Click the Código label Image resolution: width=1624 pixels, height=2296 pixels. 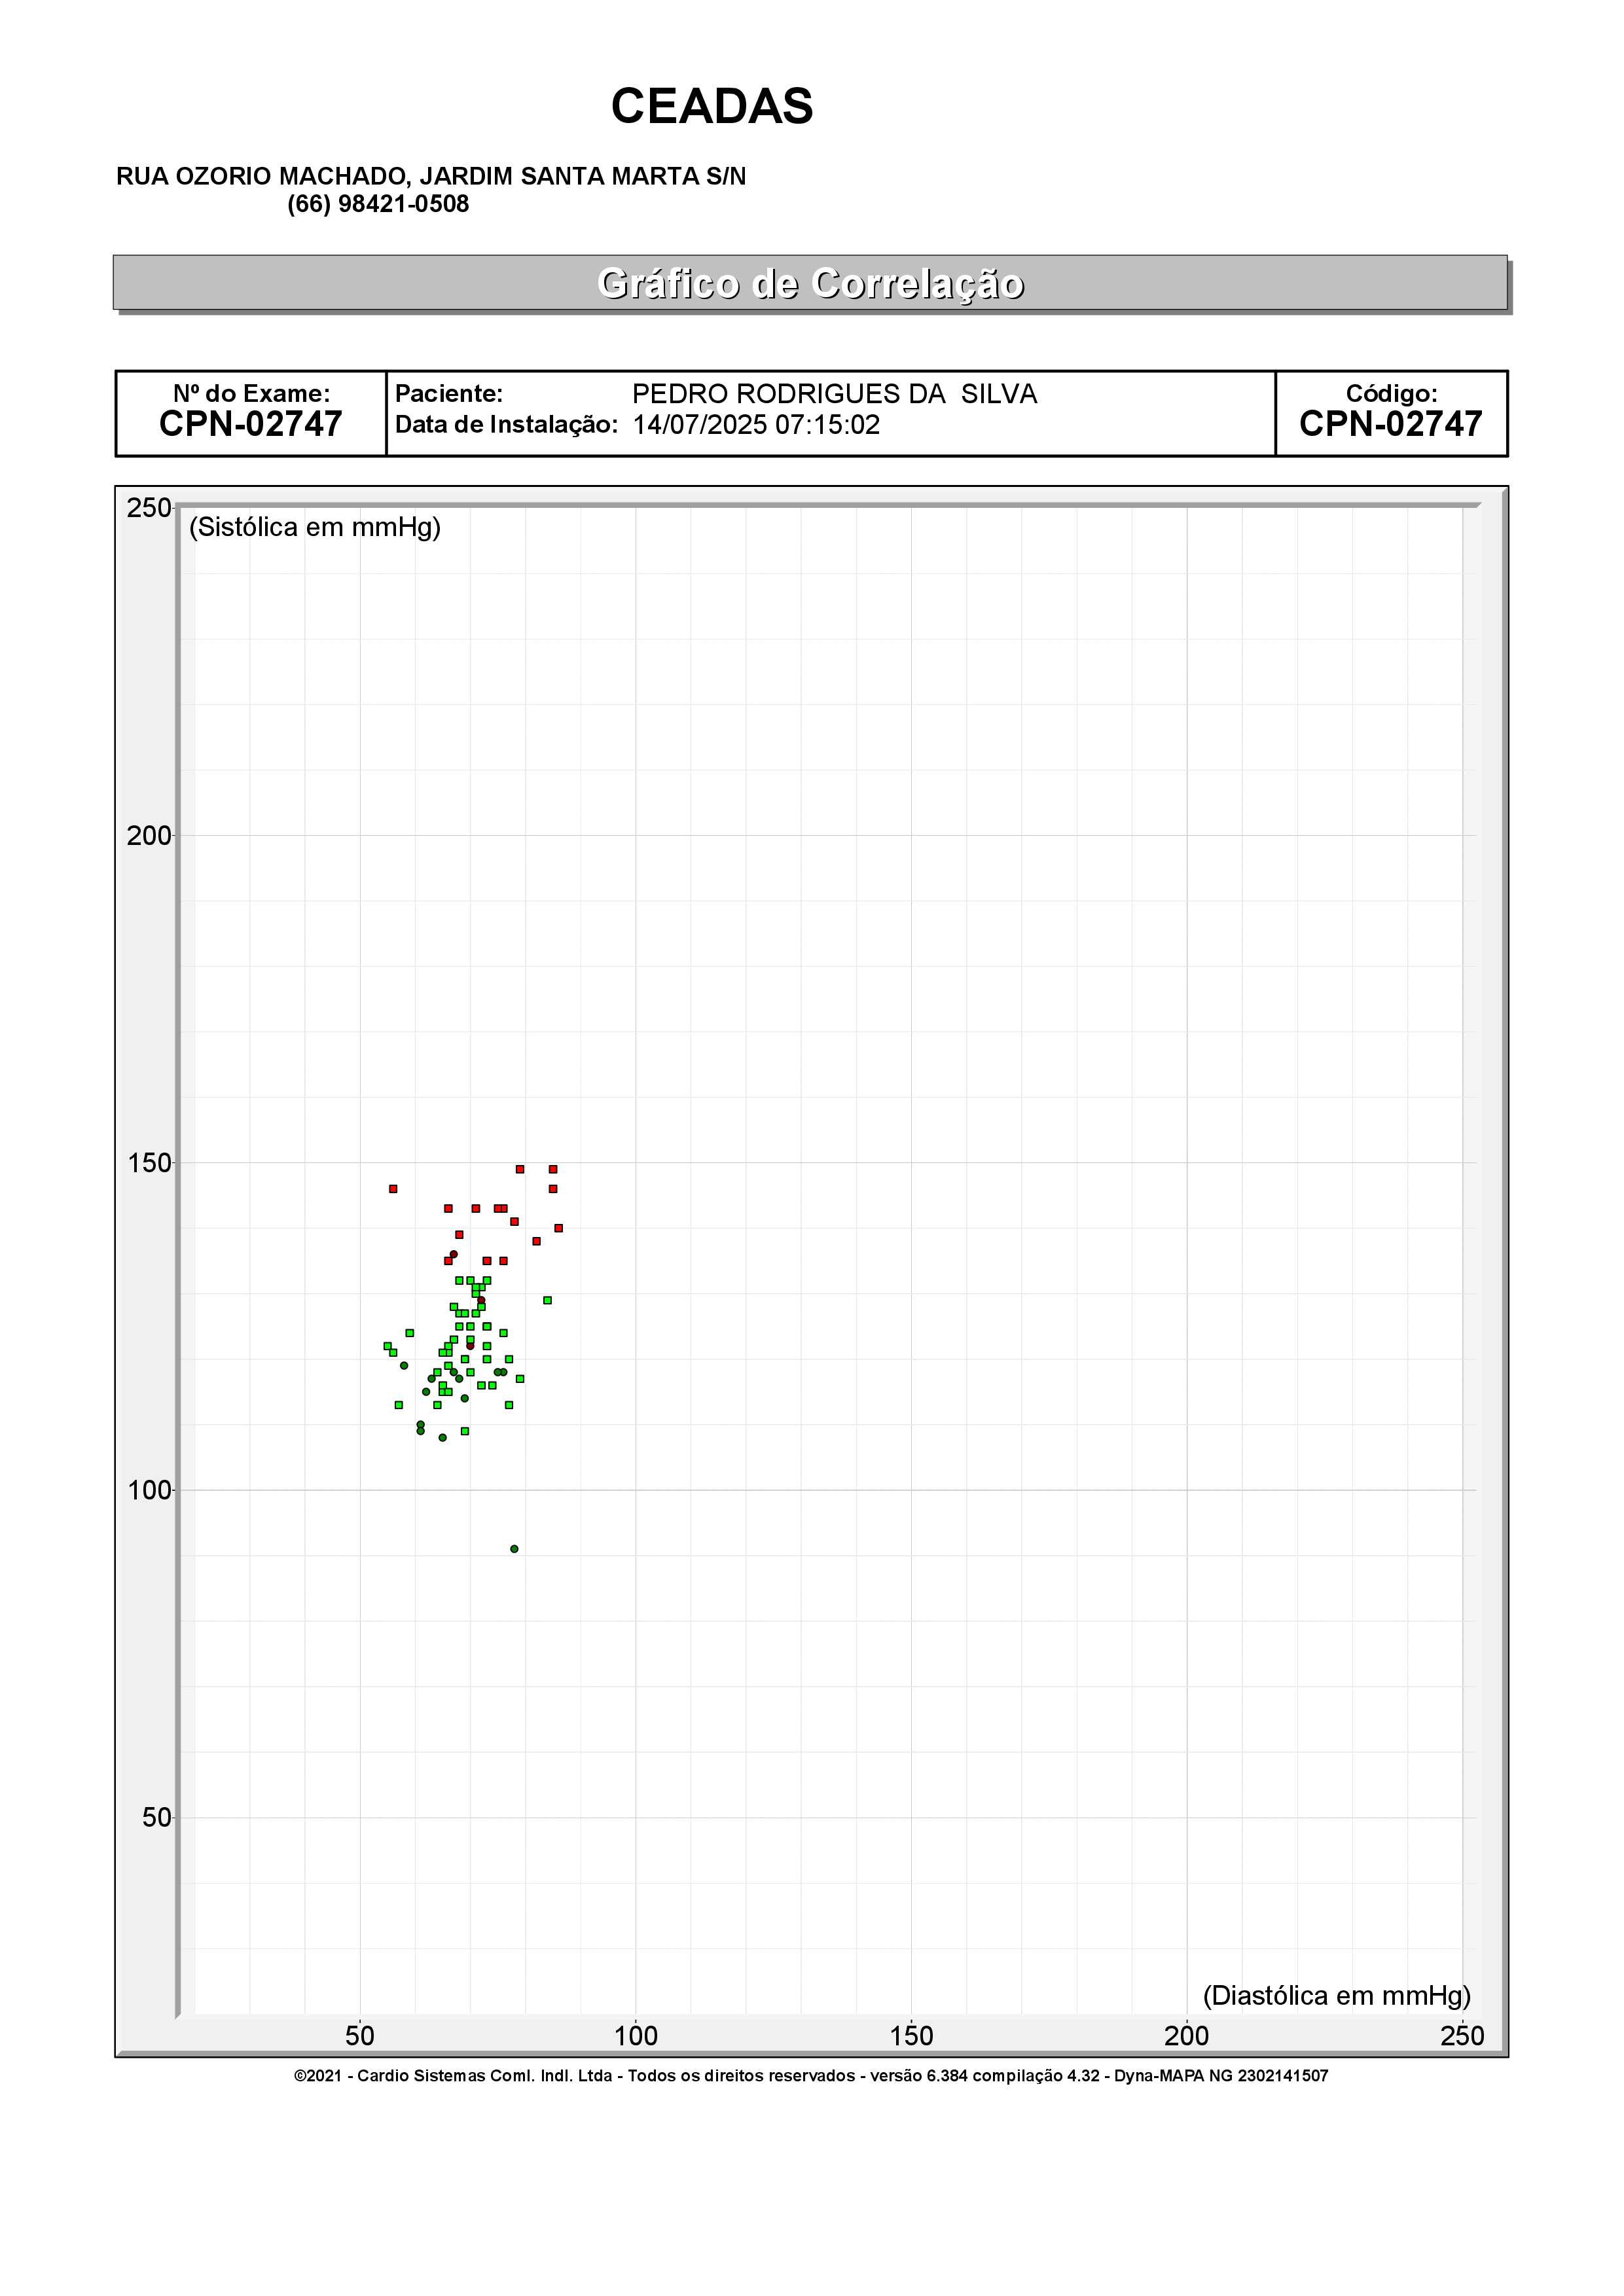coord(1391,393)
